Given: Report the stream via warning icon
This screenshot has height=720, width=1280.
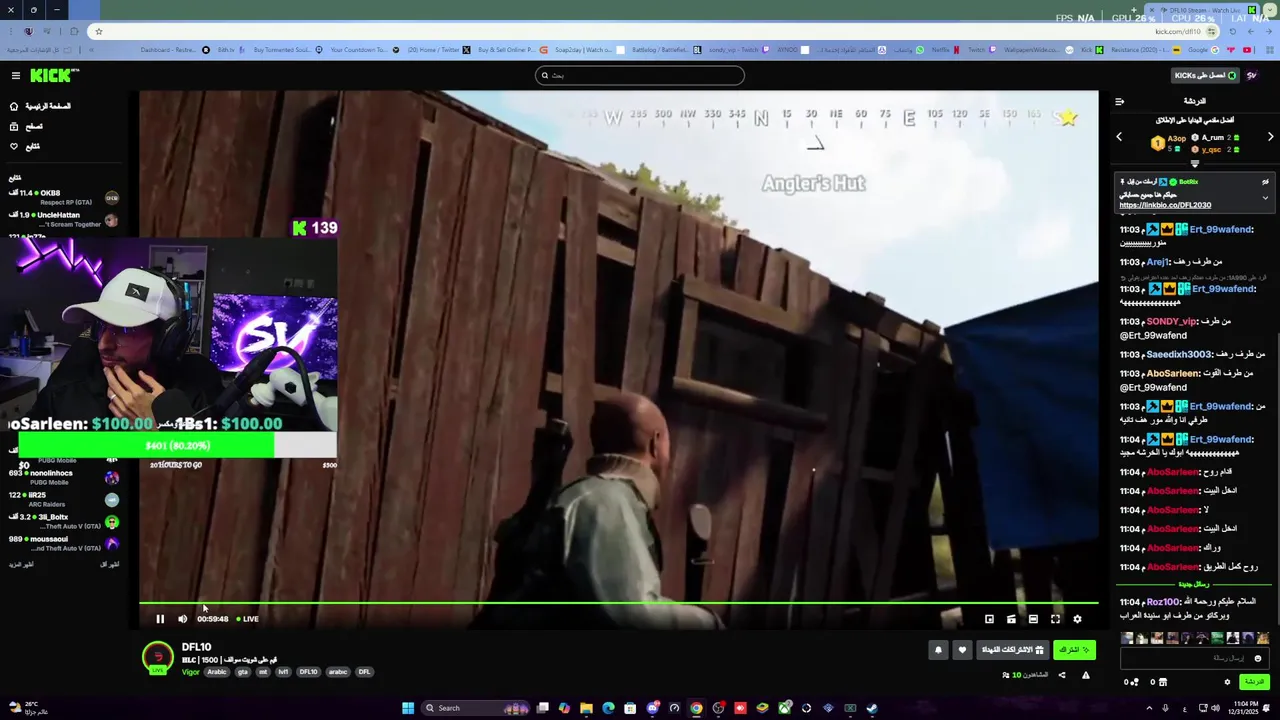Looking at the screenshot, I should click(x=1085, y=675).
